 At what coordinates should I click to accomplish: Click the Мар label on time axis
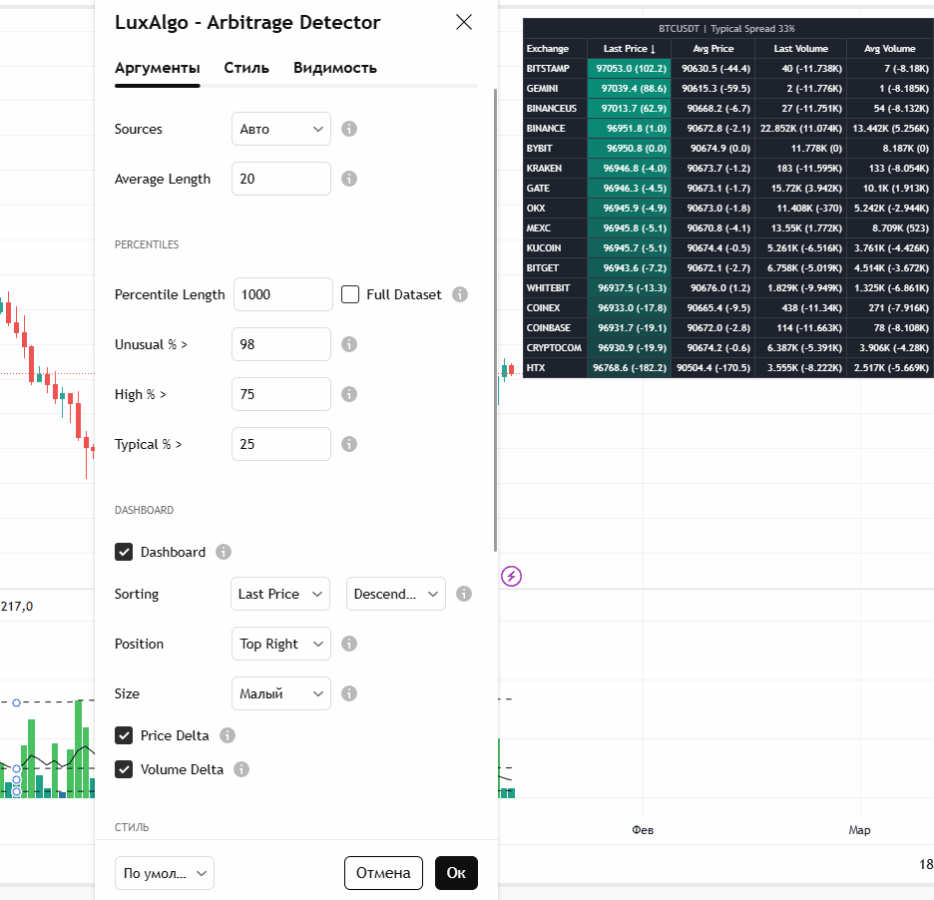[x=860, y=830]
